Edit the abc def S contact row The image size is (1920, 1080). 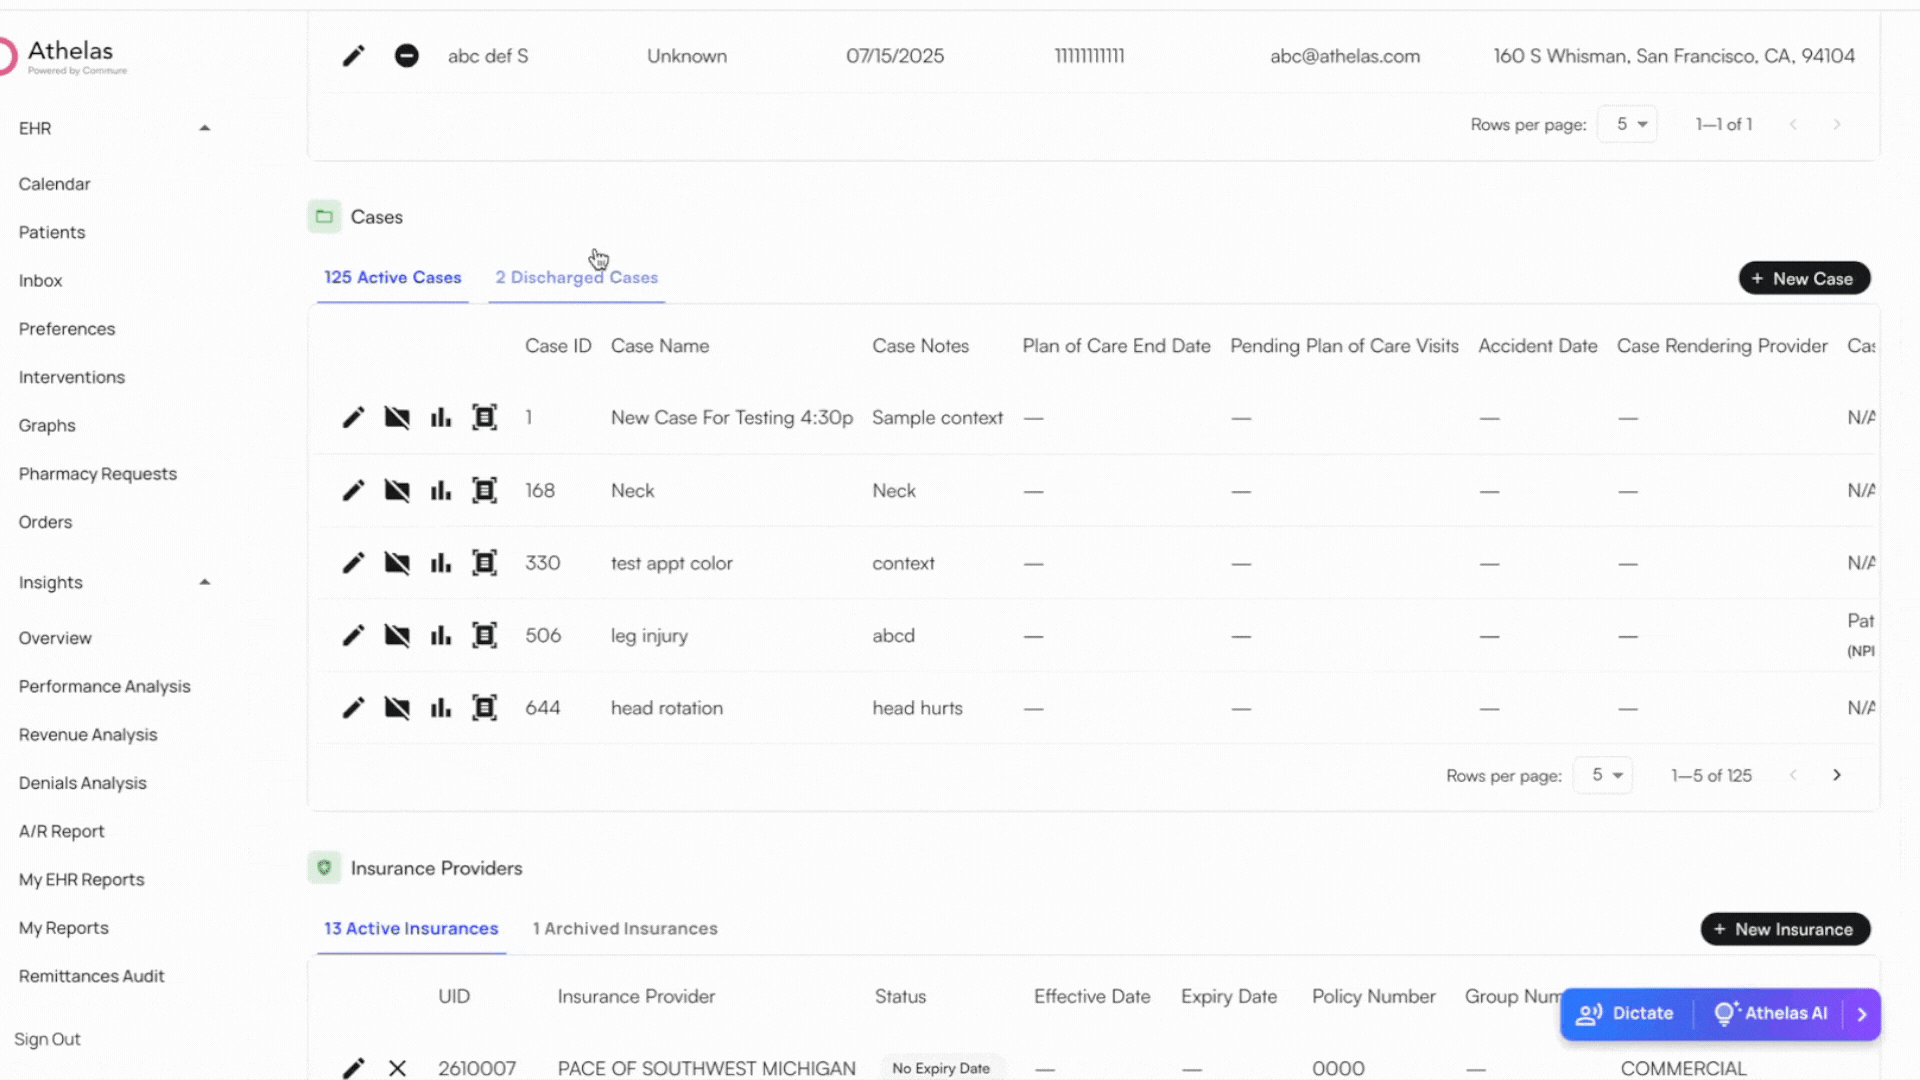tap(353, 56)
